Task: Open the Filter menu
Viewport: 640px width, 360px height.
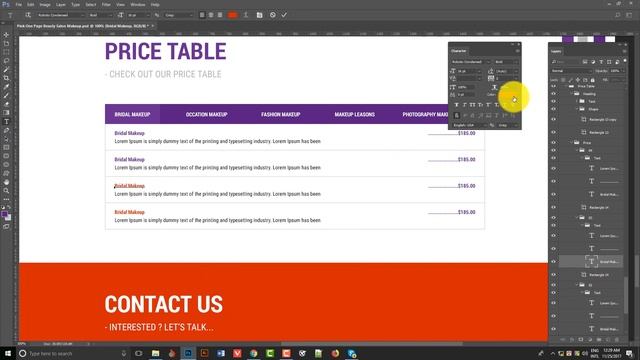Action: [x=106, y=4]
